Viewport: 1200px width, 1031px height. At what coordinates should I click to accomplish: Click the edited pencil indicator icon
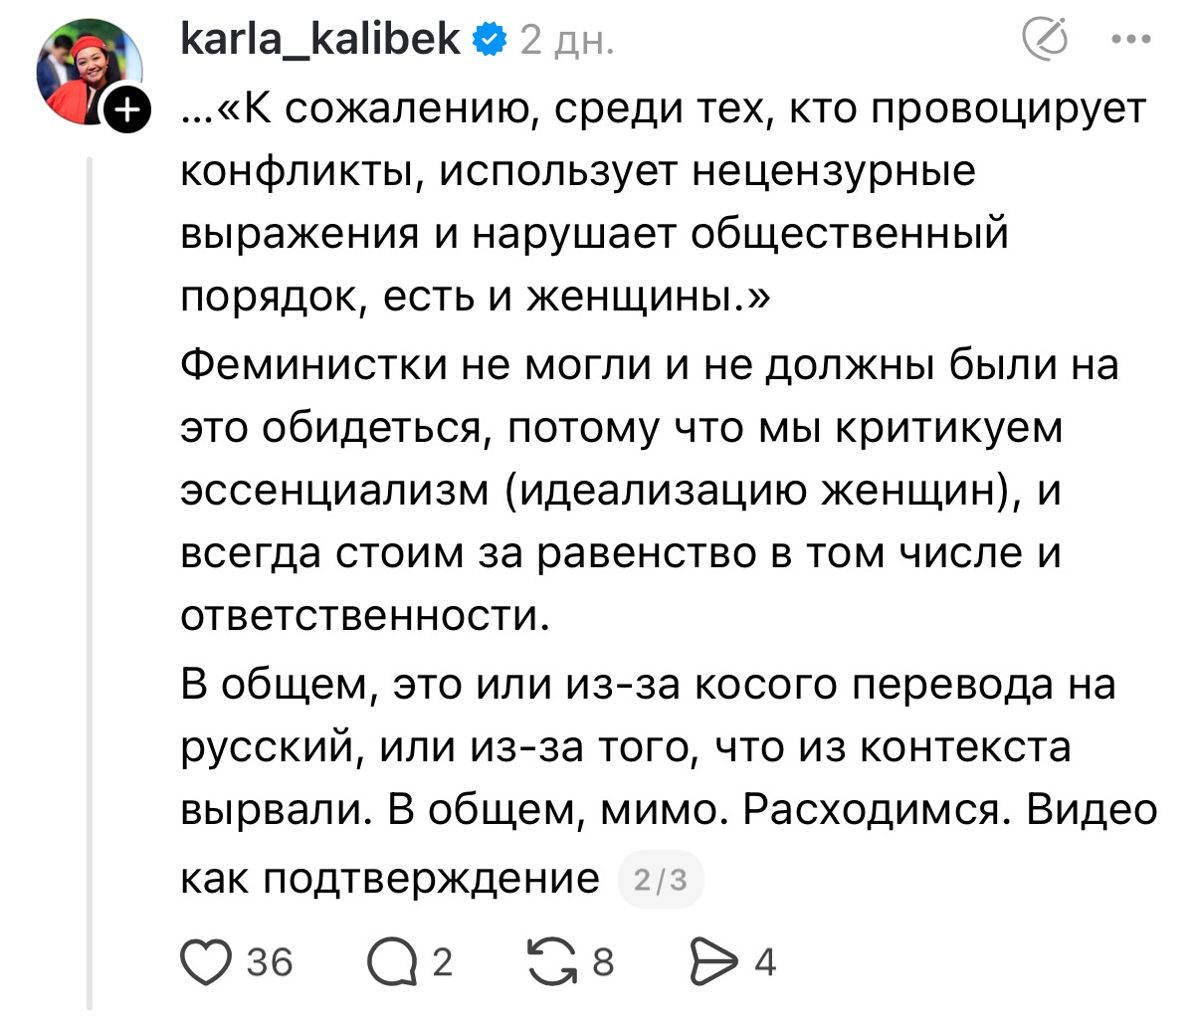(1047, 37)
